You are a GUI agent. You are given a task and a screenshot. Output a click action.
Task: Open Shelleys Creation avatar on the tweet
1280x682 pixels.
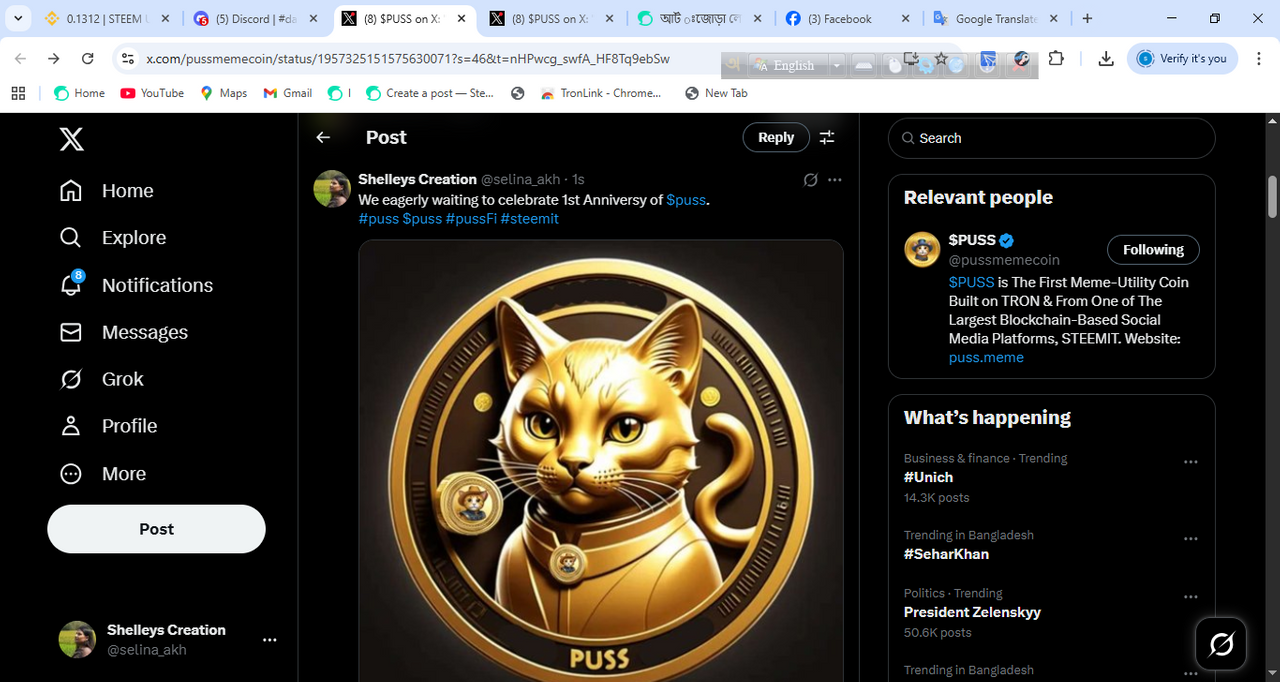click(332, 189)
